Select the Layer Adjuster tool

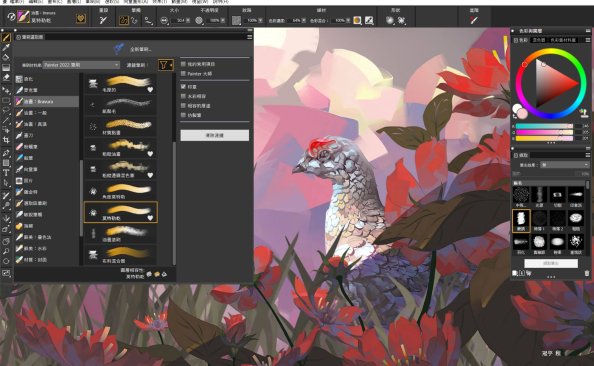tap(6, 91)
